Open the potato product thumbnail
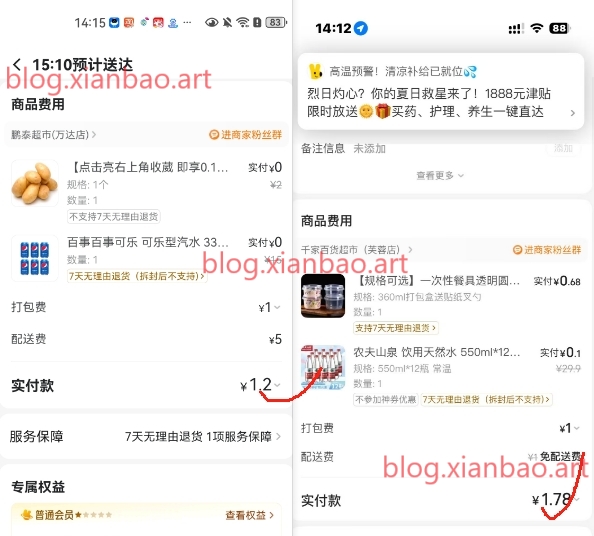The height and width of the screenshot is (536, 594). (35, 183)
